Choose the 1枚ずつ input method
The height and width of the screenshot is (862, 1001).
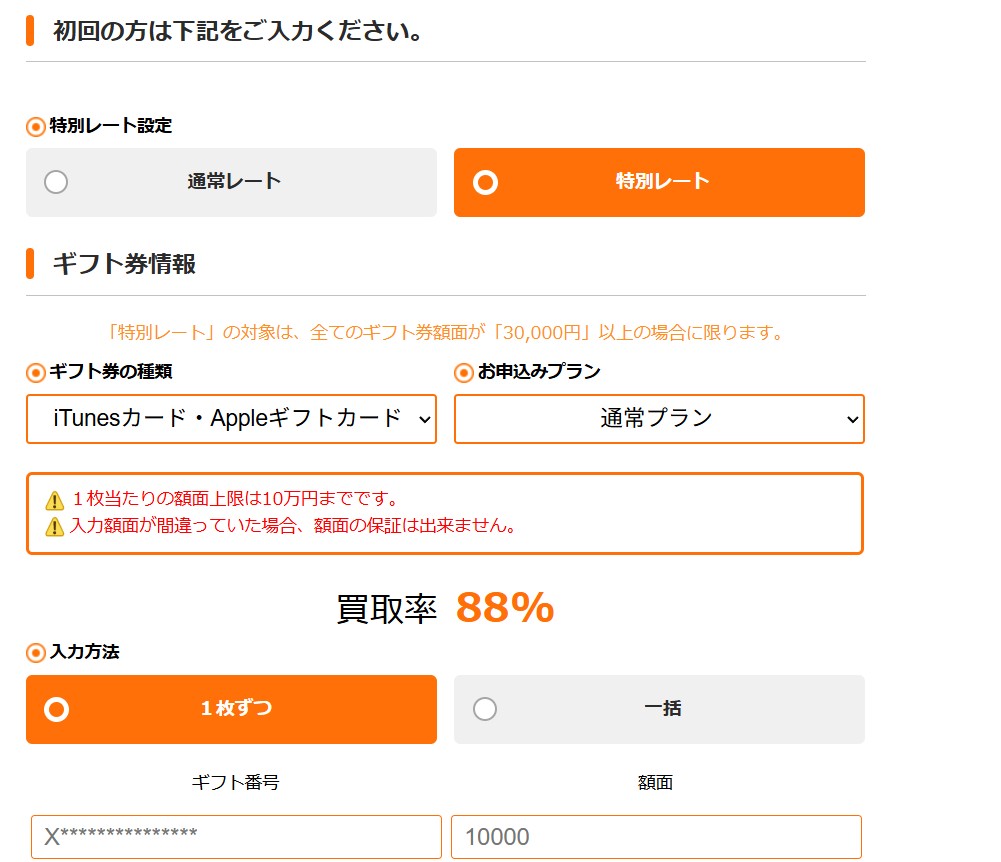pos(231,709)
